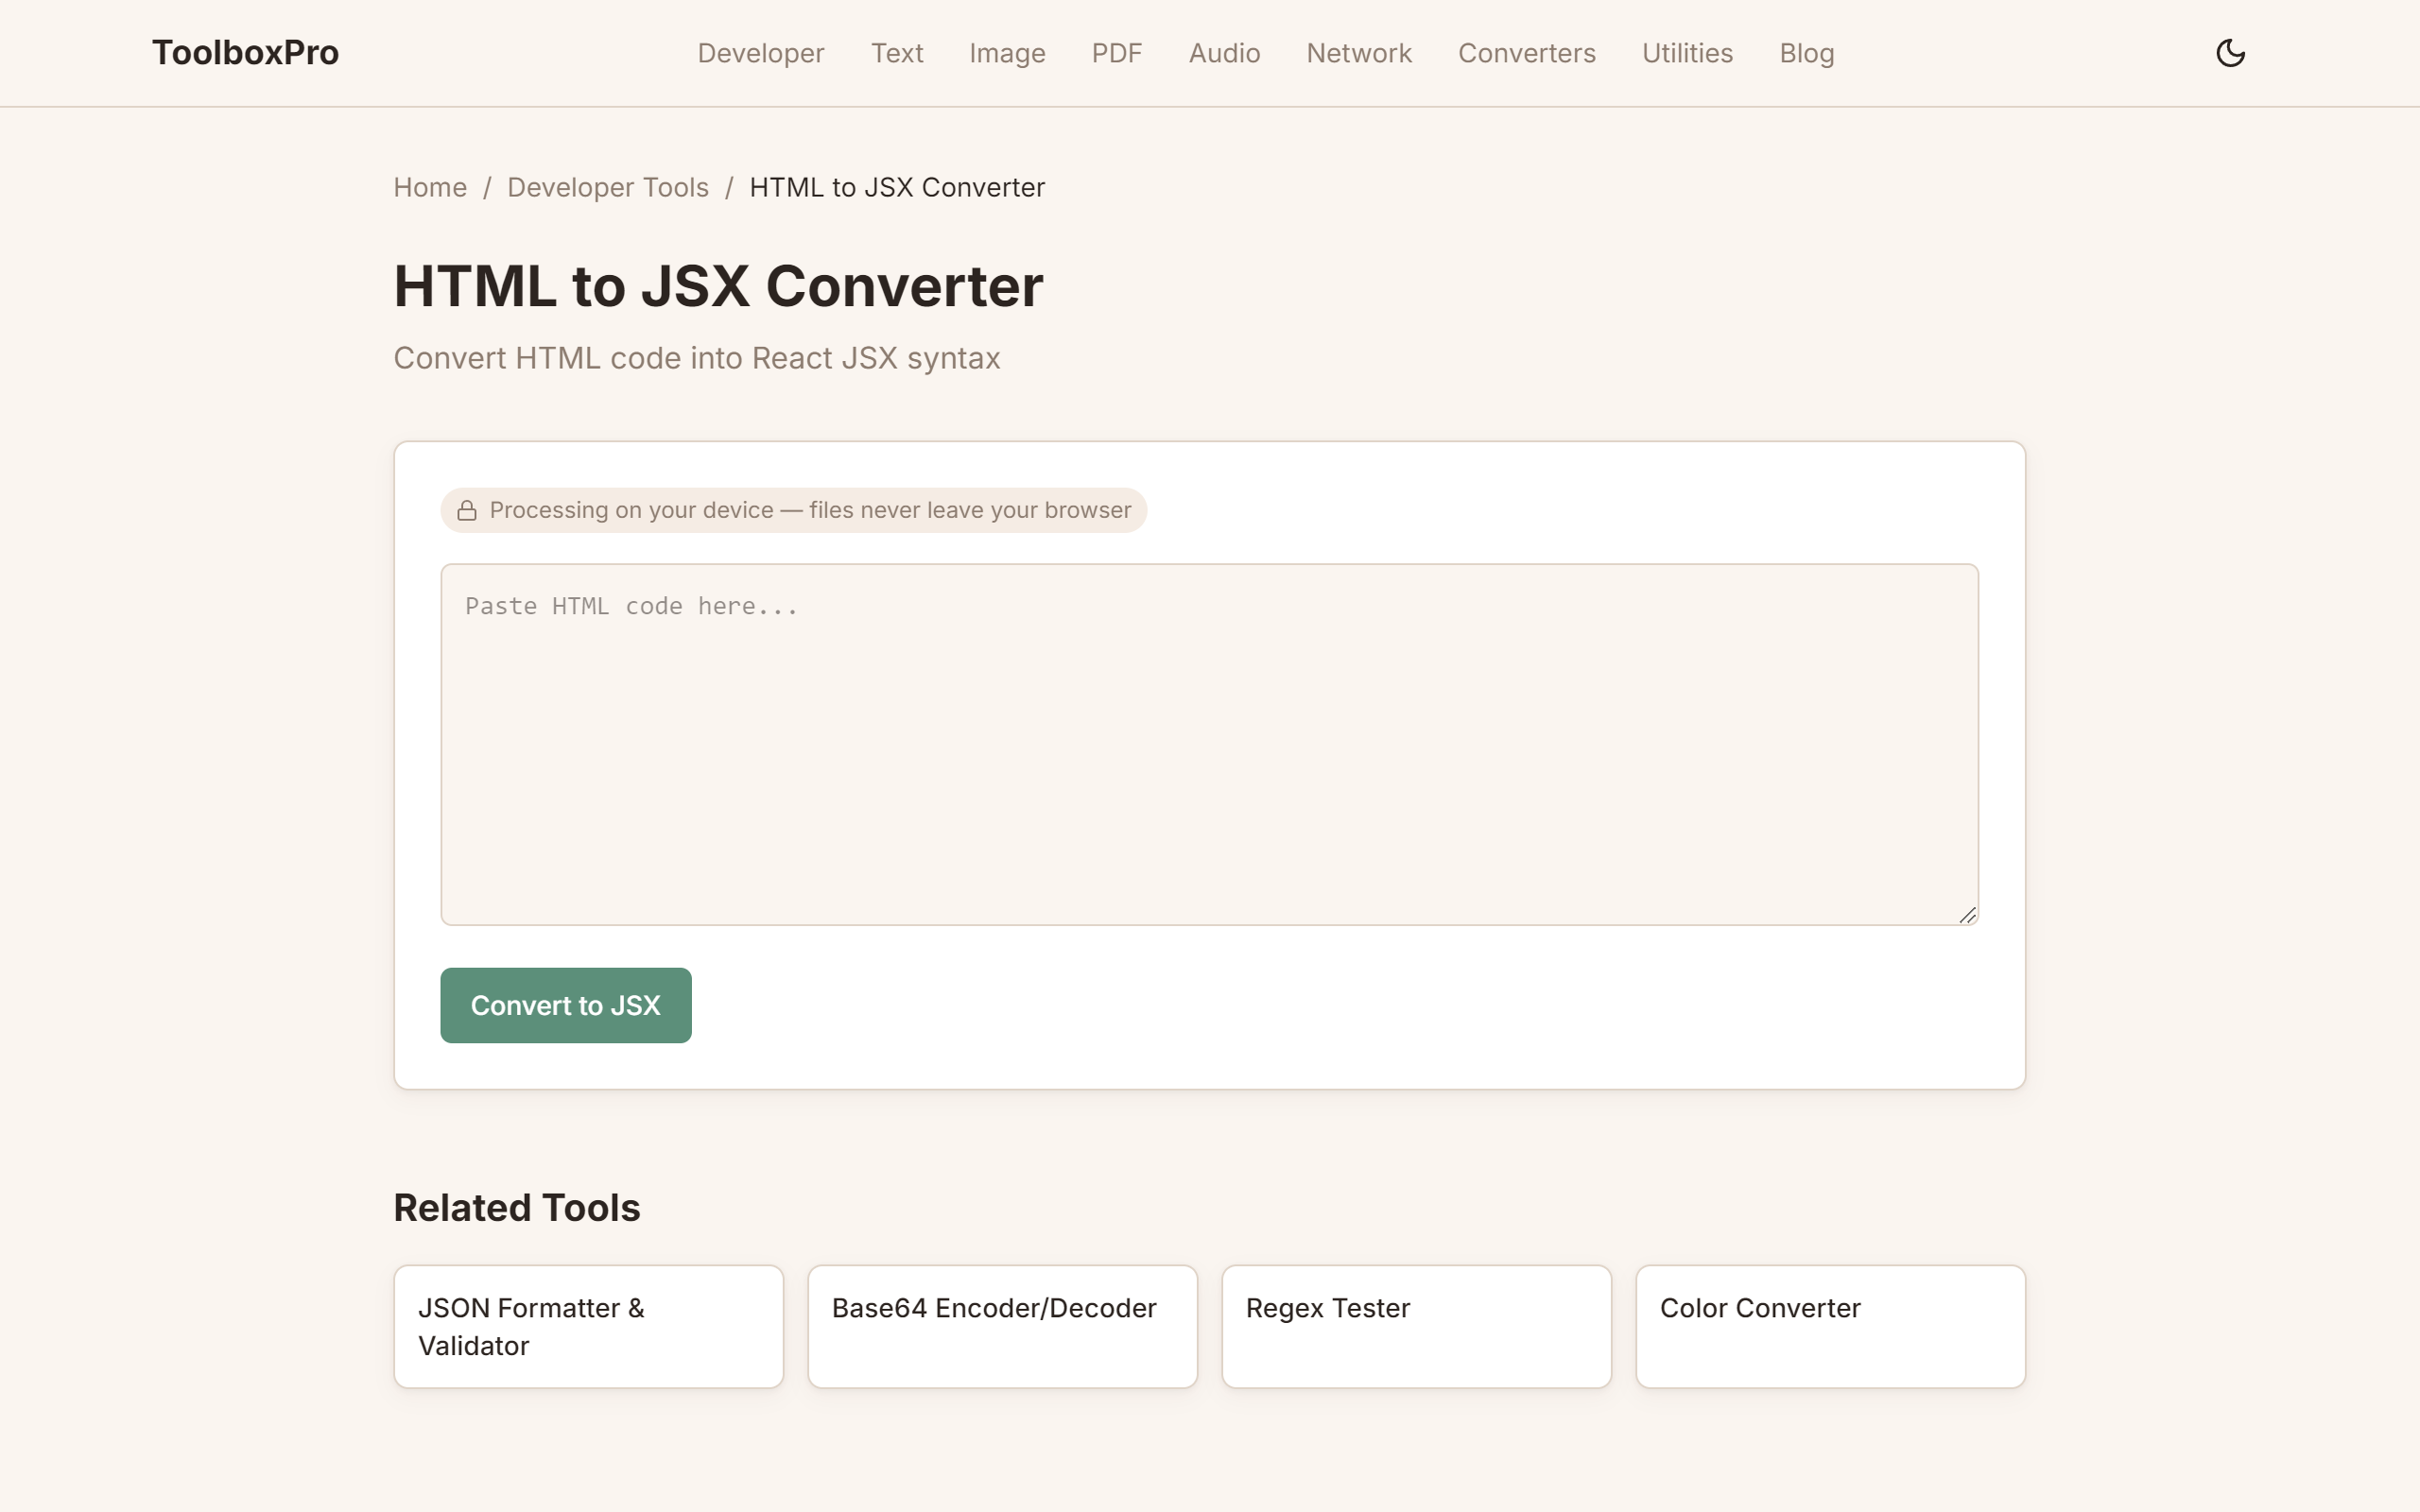
Task: Open the Developer menu
Action: point(761,53)
